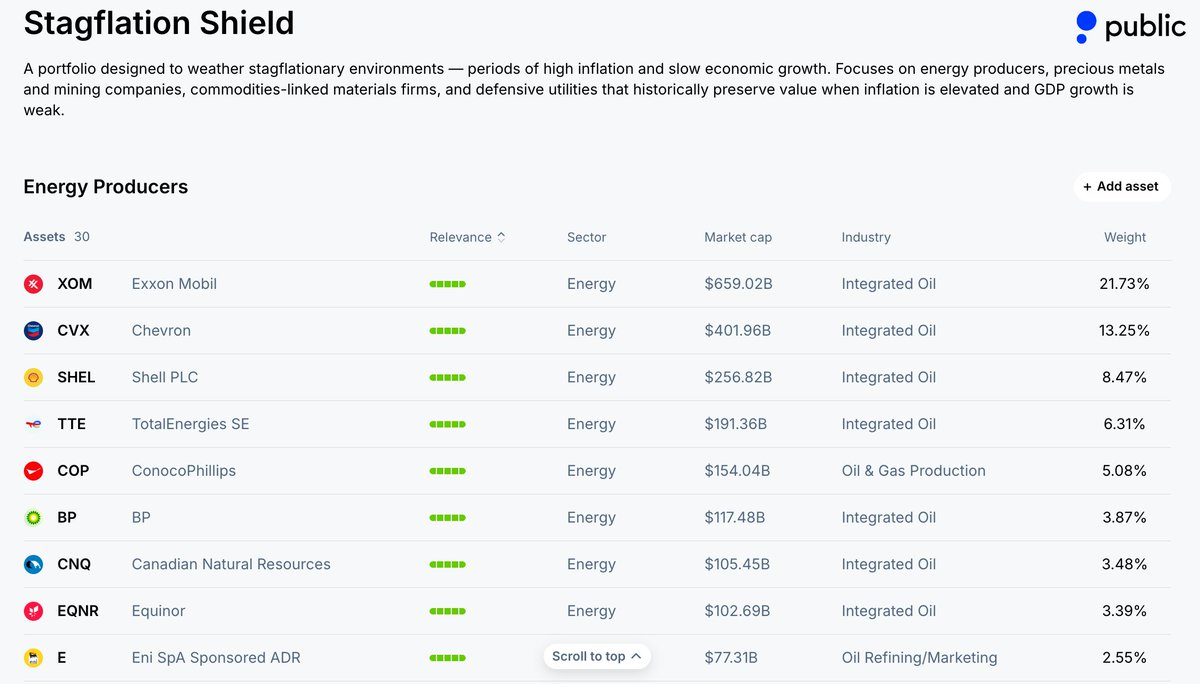
Task: Click the ConocoPhillips COP logo icon
Action: click(33, 471)
